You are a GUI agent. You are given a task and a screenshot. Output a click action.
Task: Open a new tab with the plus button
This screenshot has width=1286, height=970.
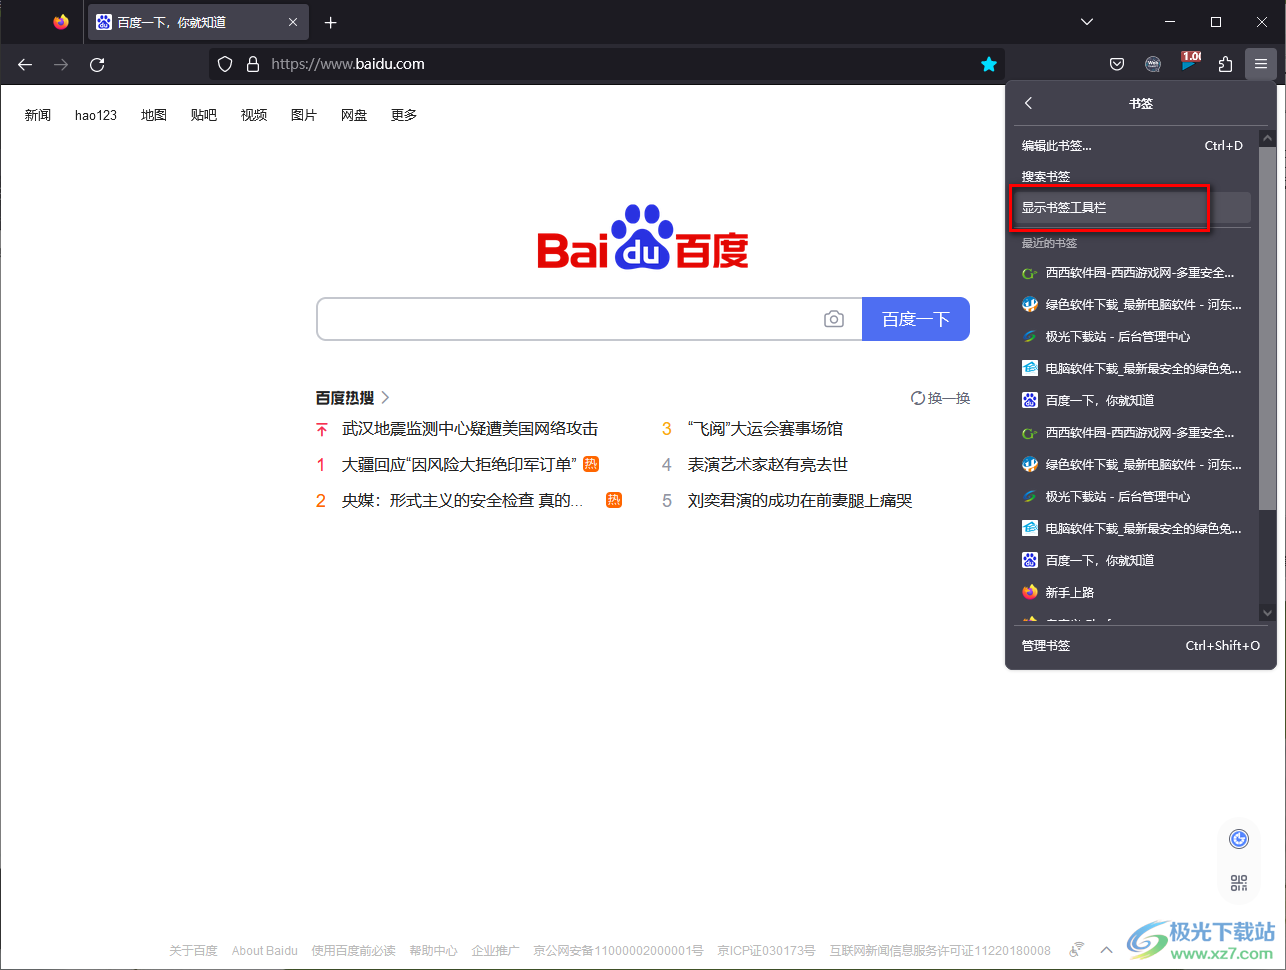coord(331,22)
